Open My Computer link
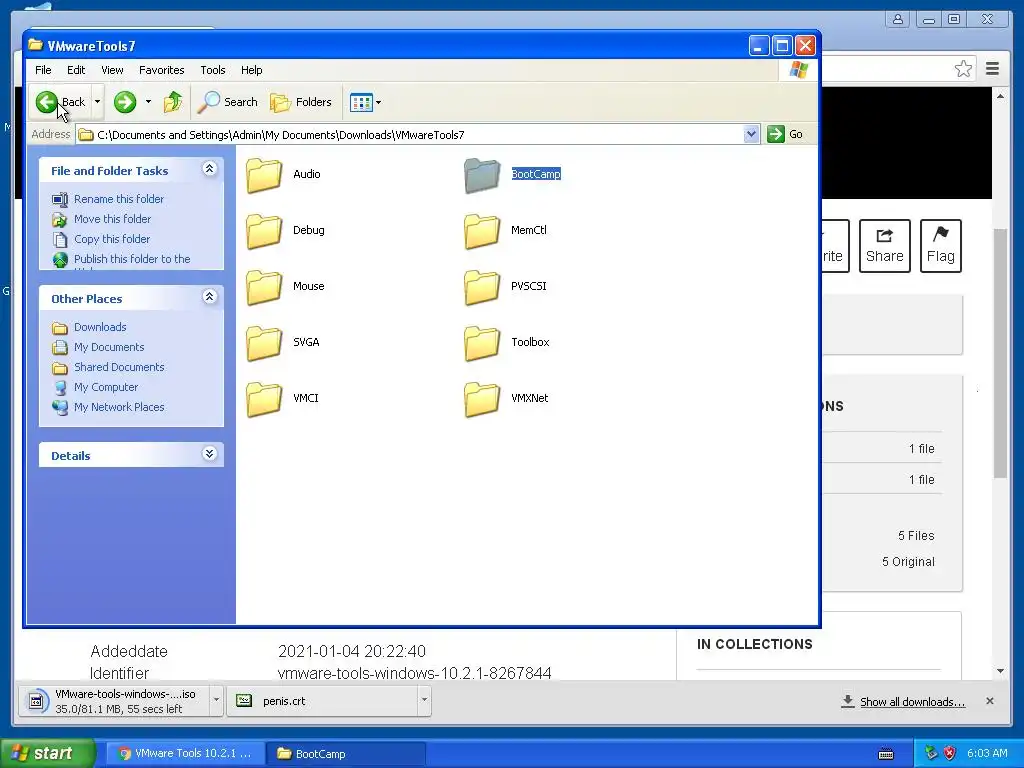Screen dimensions: 1024x768 pyautogui.click(x=106, y=387)
